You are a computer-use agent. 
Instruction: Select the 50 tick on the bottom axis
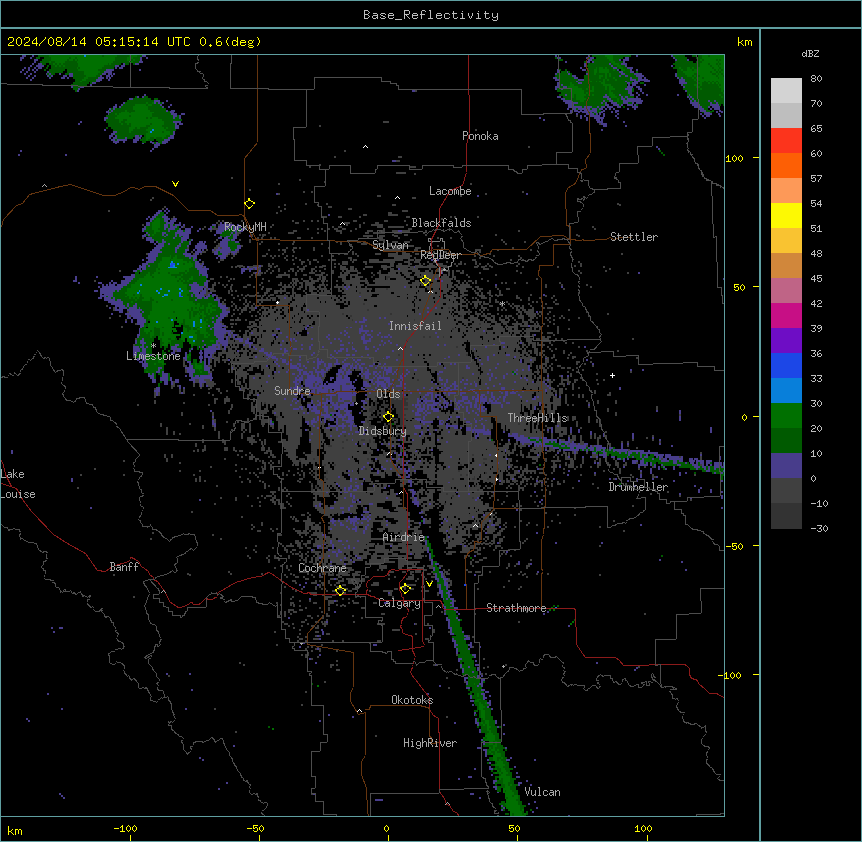coord(514,828)
